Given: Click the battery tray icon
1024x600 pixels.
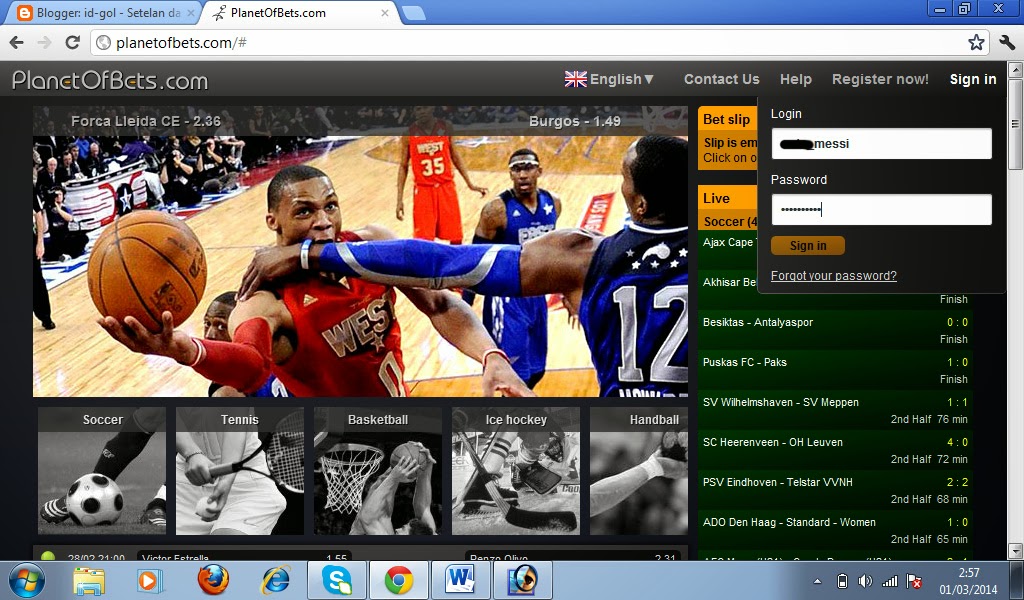Looking at the screenshot, I should coord(842,580).
